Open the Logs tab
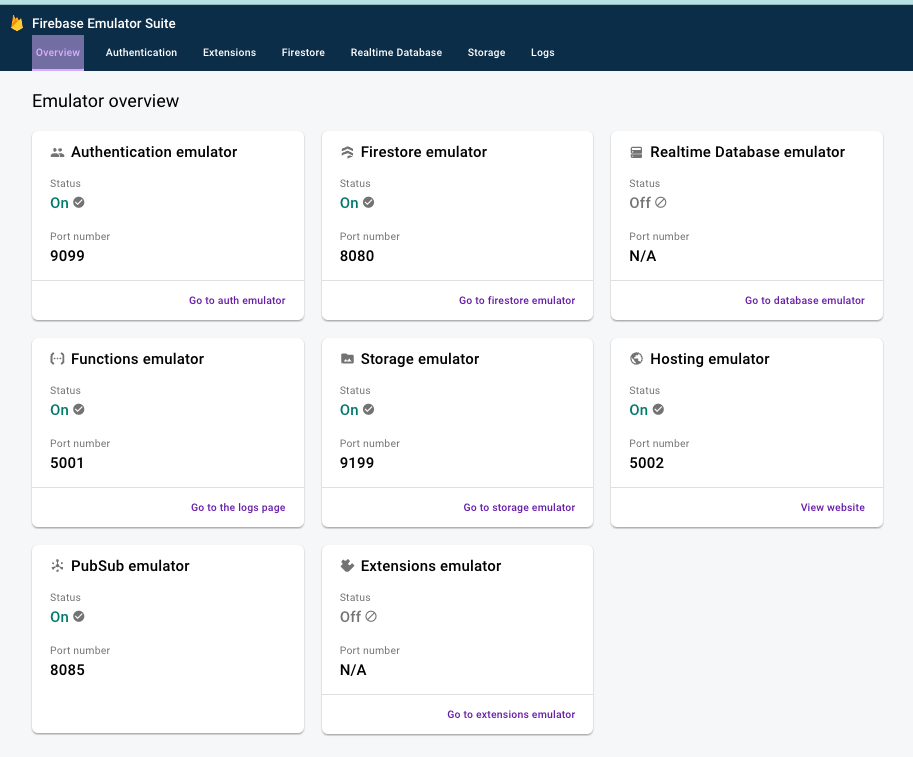Screen dimensions: 913x757 pyautogui.click(x=543, y=52)
